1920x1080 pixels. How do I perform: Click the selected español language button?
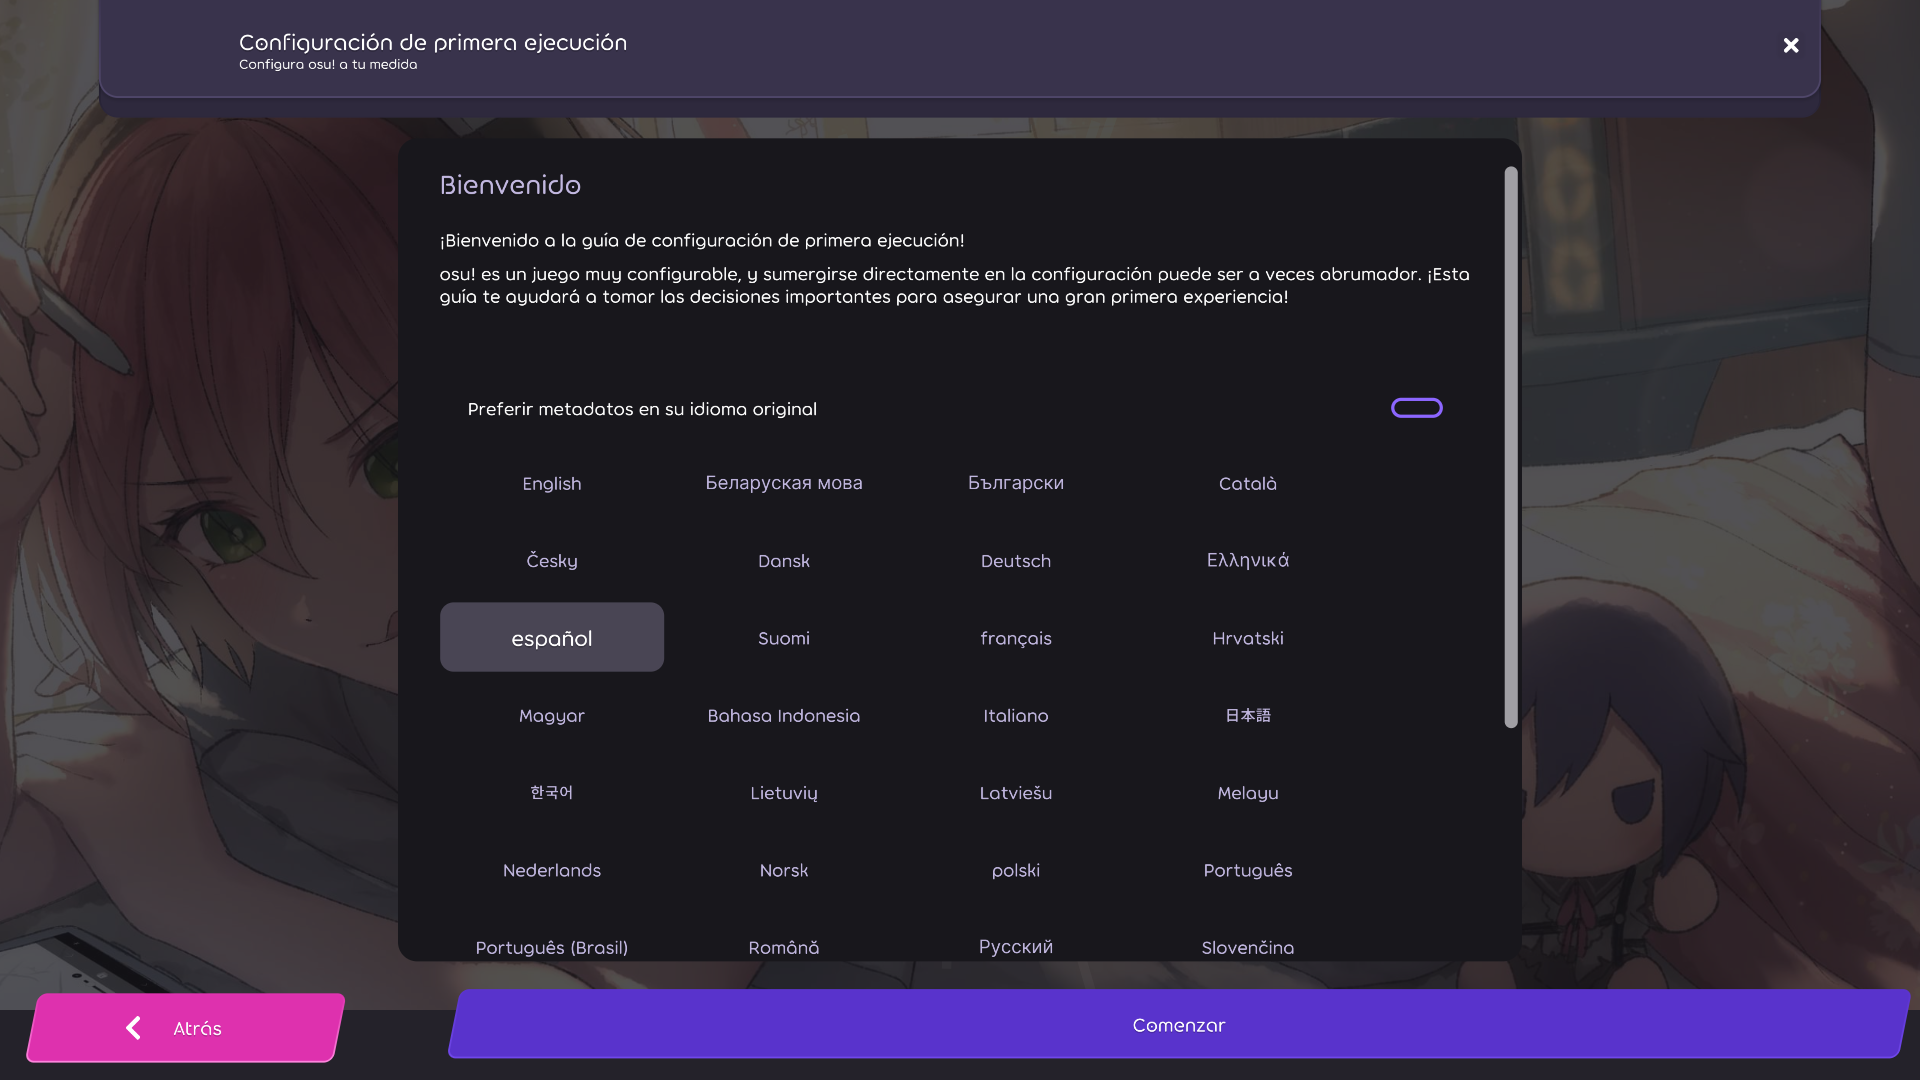click(x=552, y=637)
